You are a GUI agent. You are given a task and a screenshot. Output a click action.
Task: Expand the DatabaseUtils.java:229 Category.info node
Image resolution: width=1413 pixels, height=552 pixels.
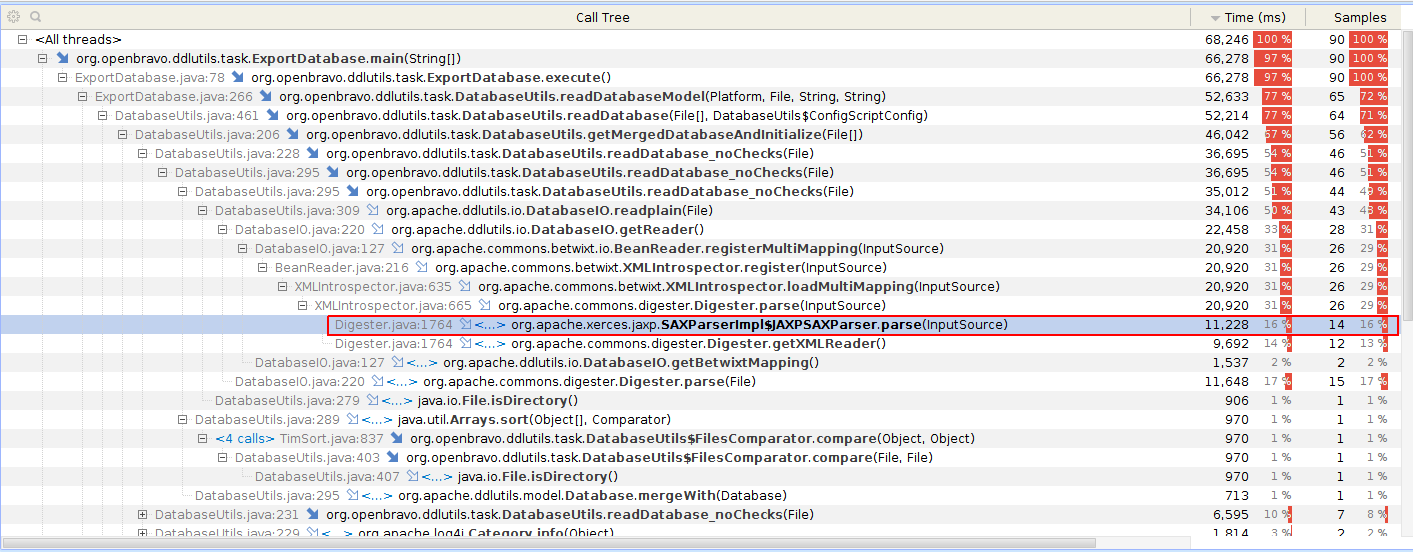coord(142,534)
